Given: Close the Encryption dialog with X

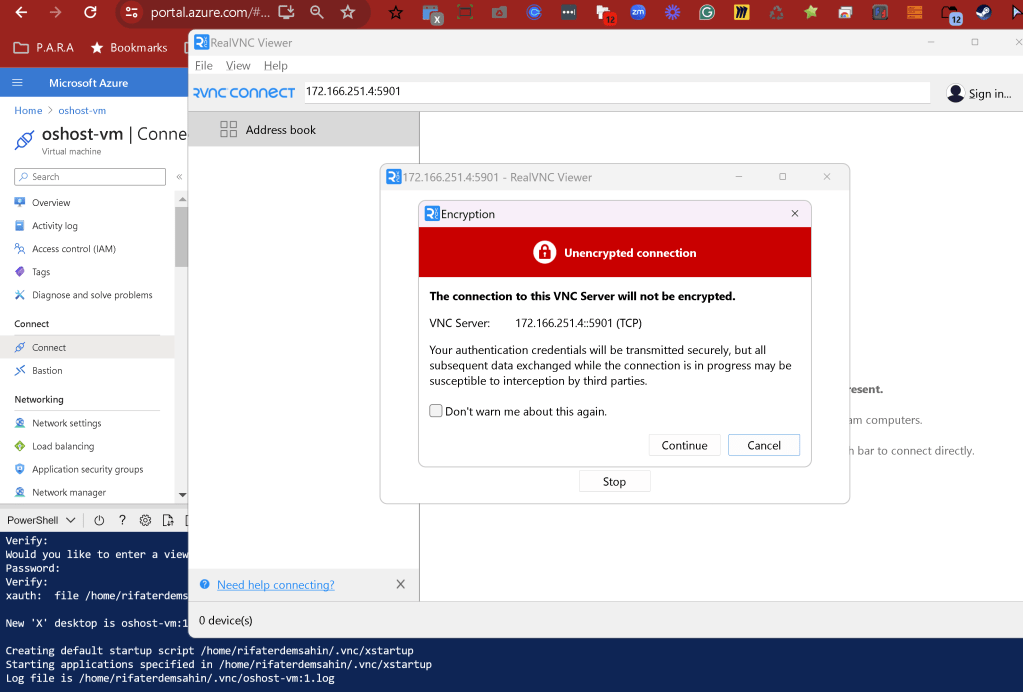Looking at the screenshot, I should [795, 213].
